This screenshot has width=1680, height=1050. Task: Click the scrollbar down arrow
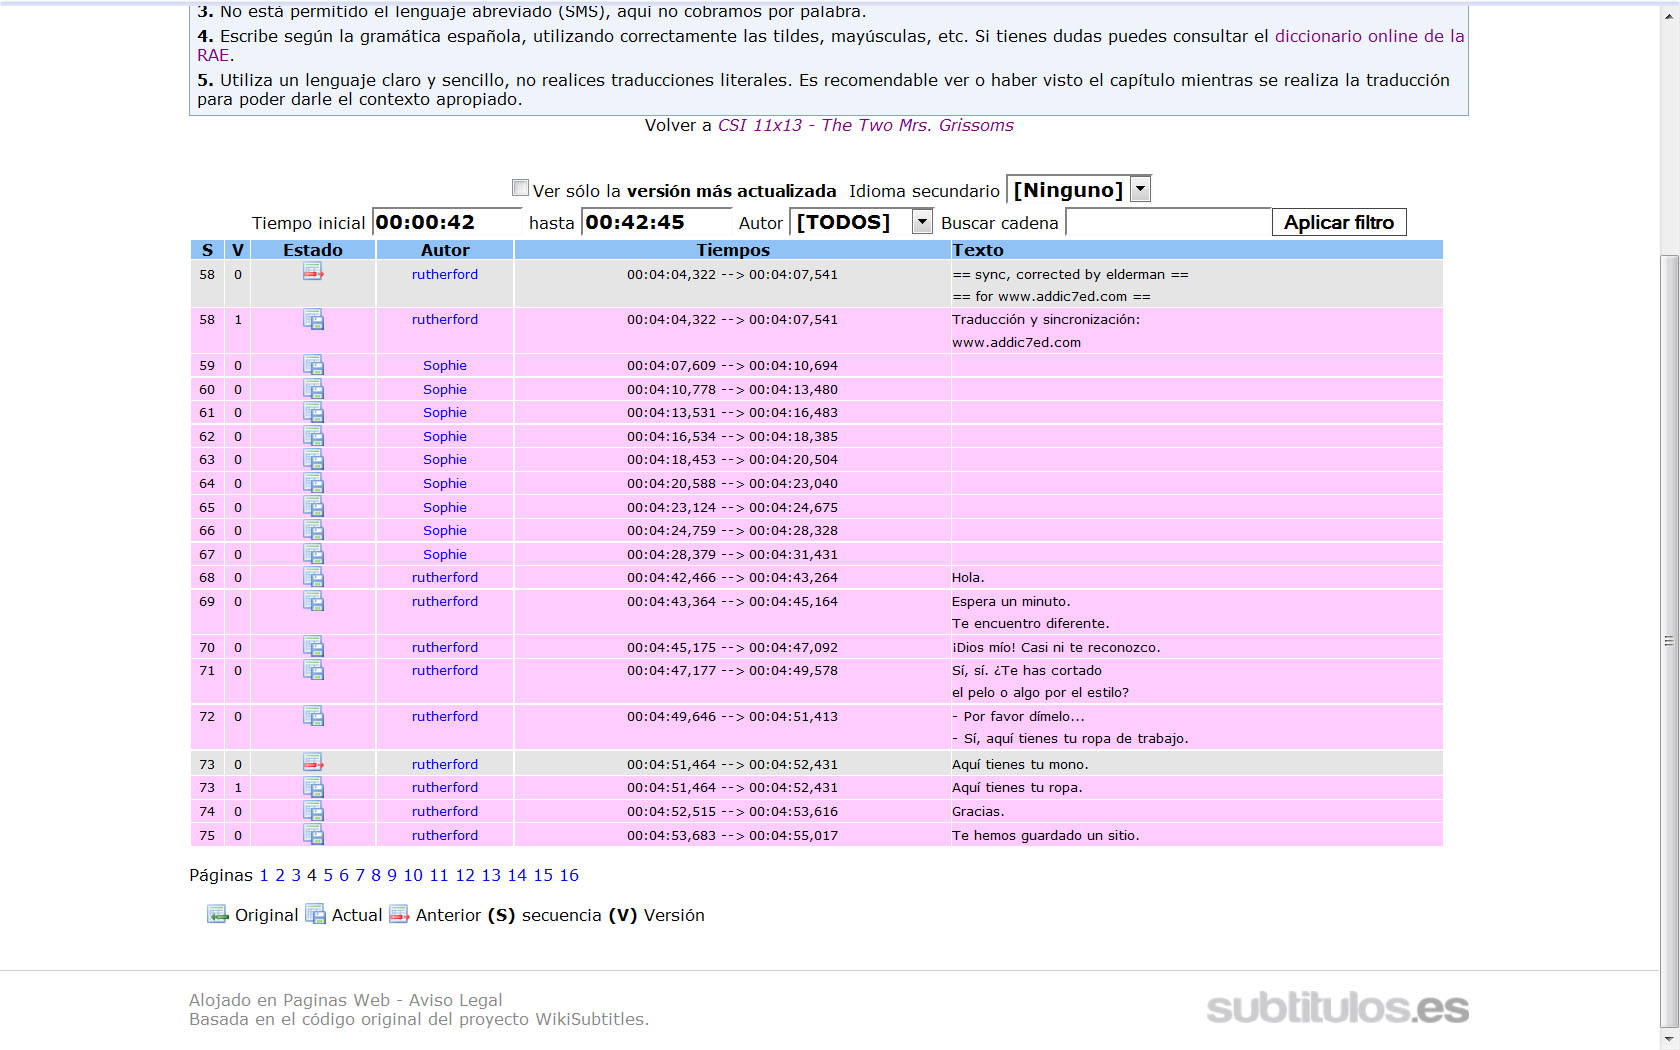point(1669,1039)
